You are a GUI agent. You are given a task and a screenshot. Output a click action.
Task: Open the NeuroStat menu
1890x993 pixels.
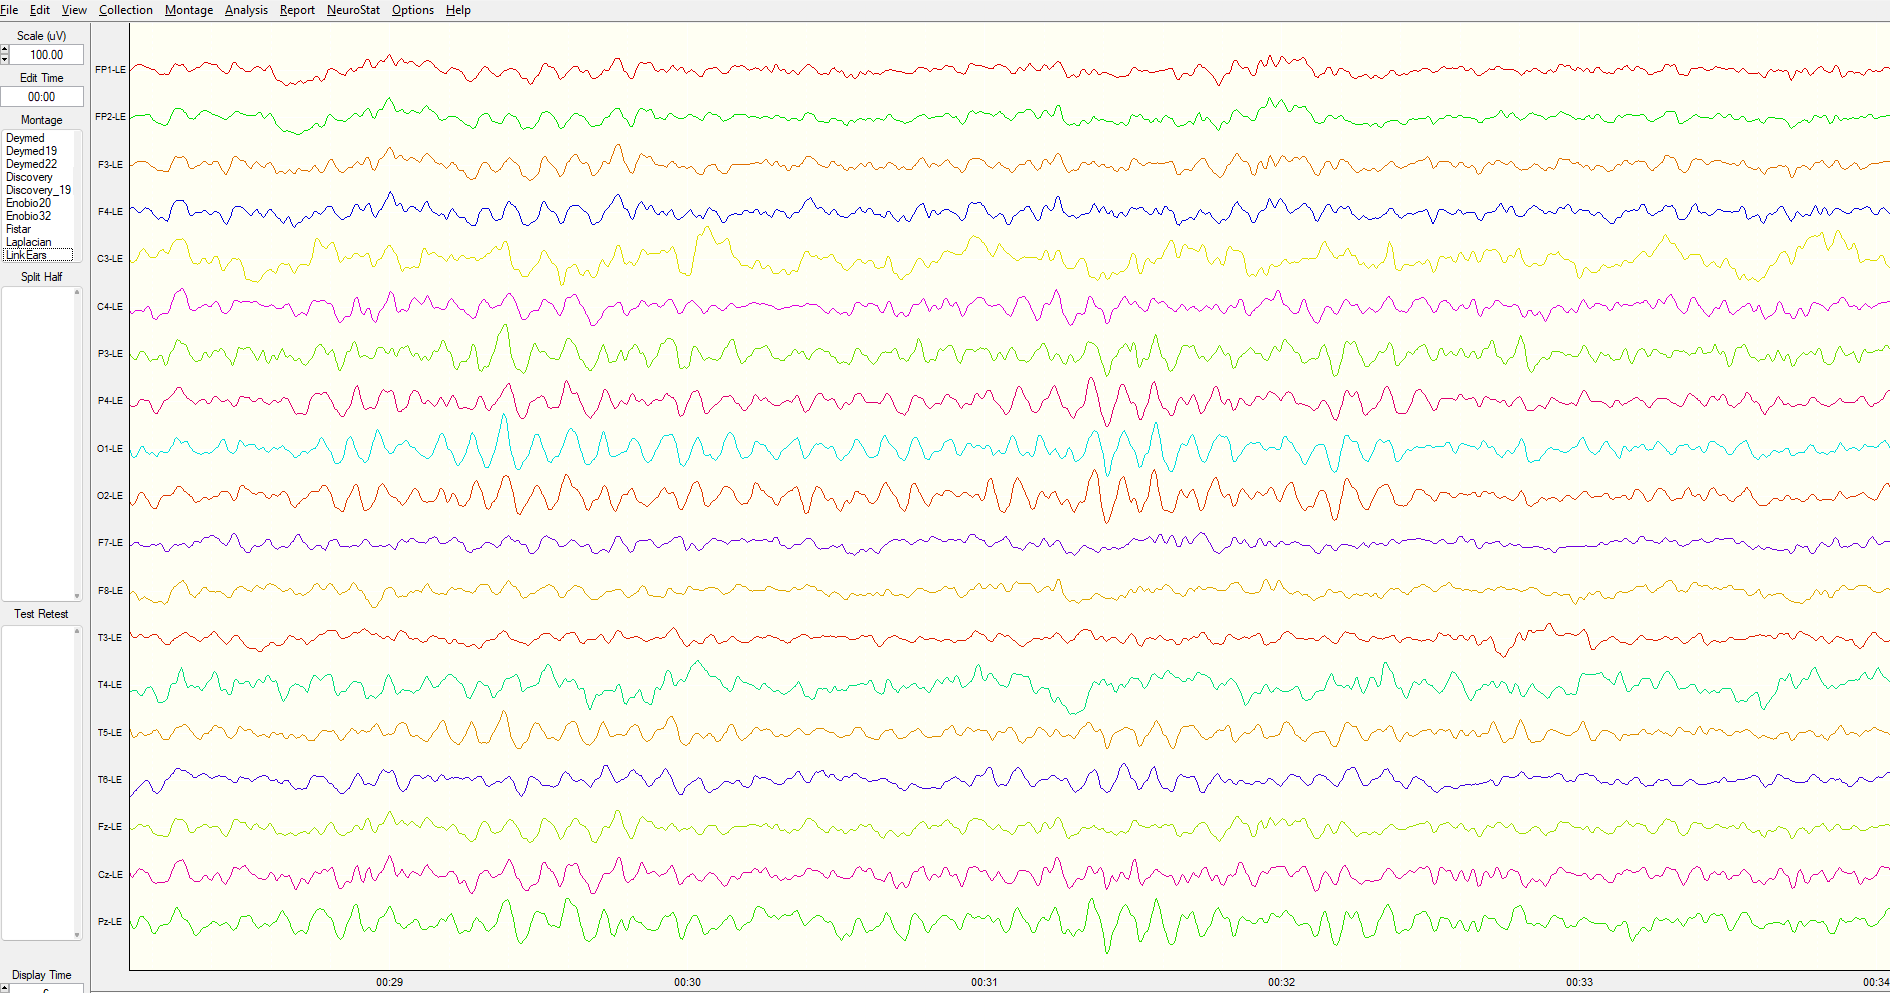(x=352, y=9)
